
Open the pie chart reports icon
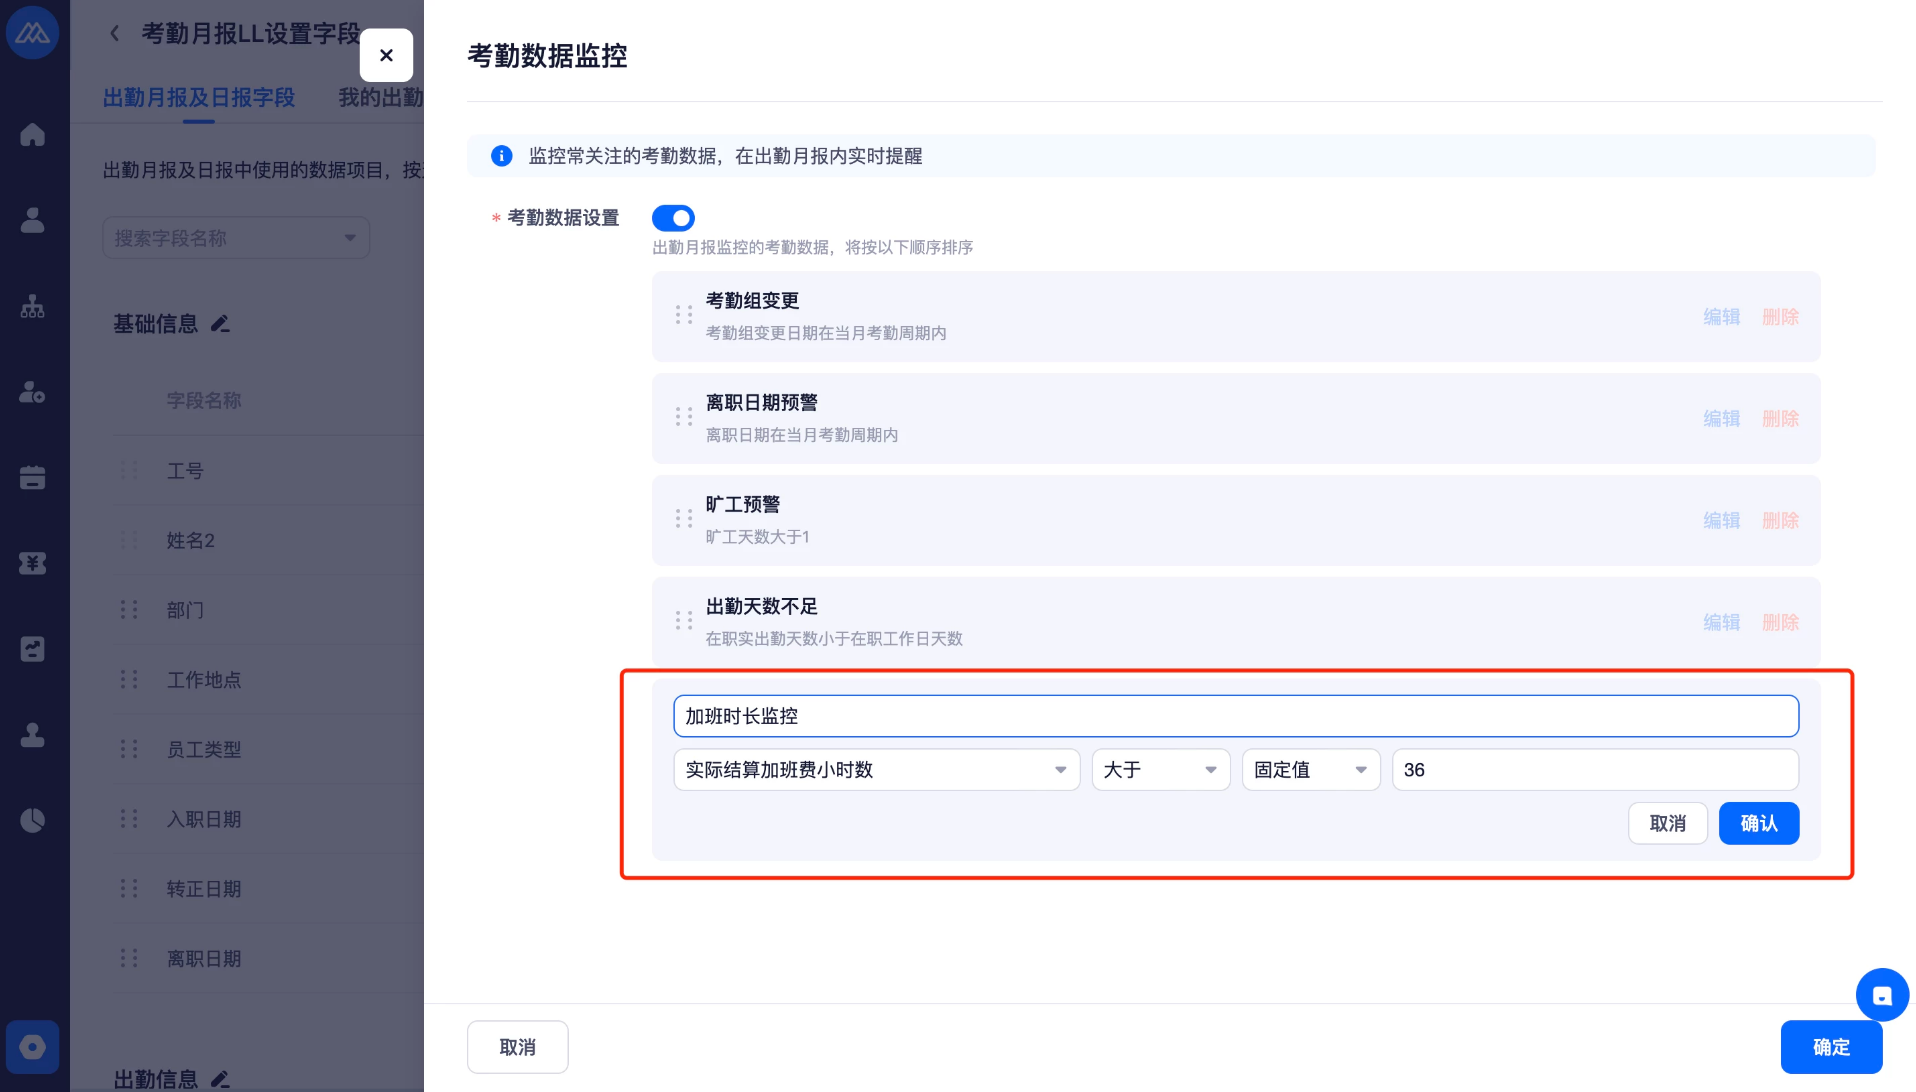(x=33, y=821)
